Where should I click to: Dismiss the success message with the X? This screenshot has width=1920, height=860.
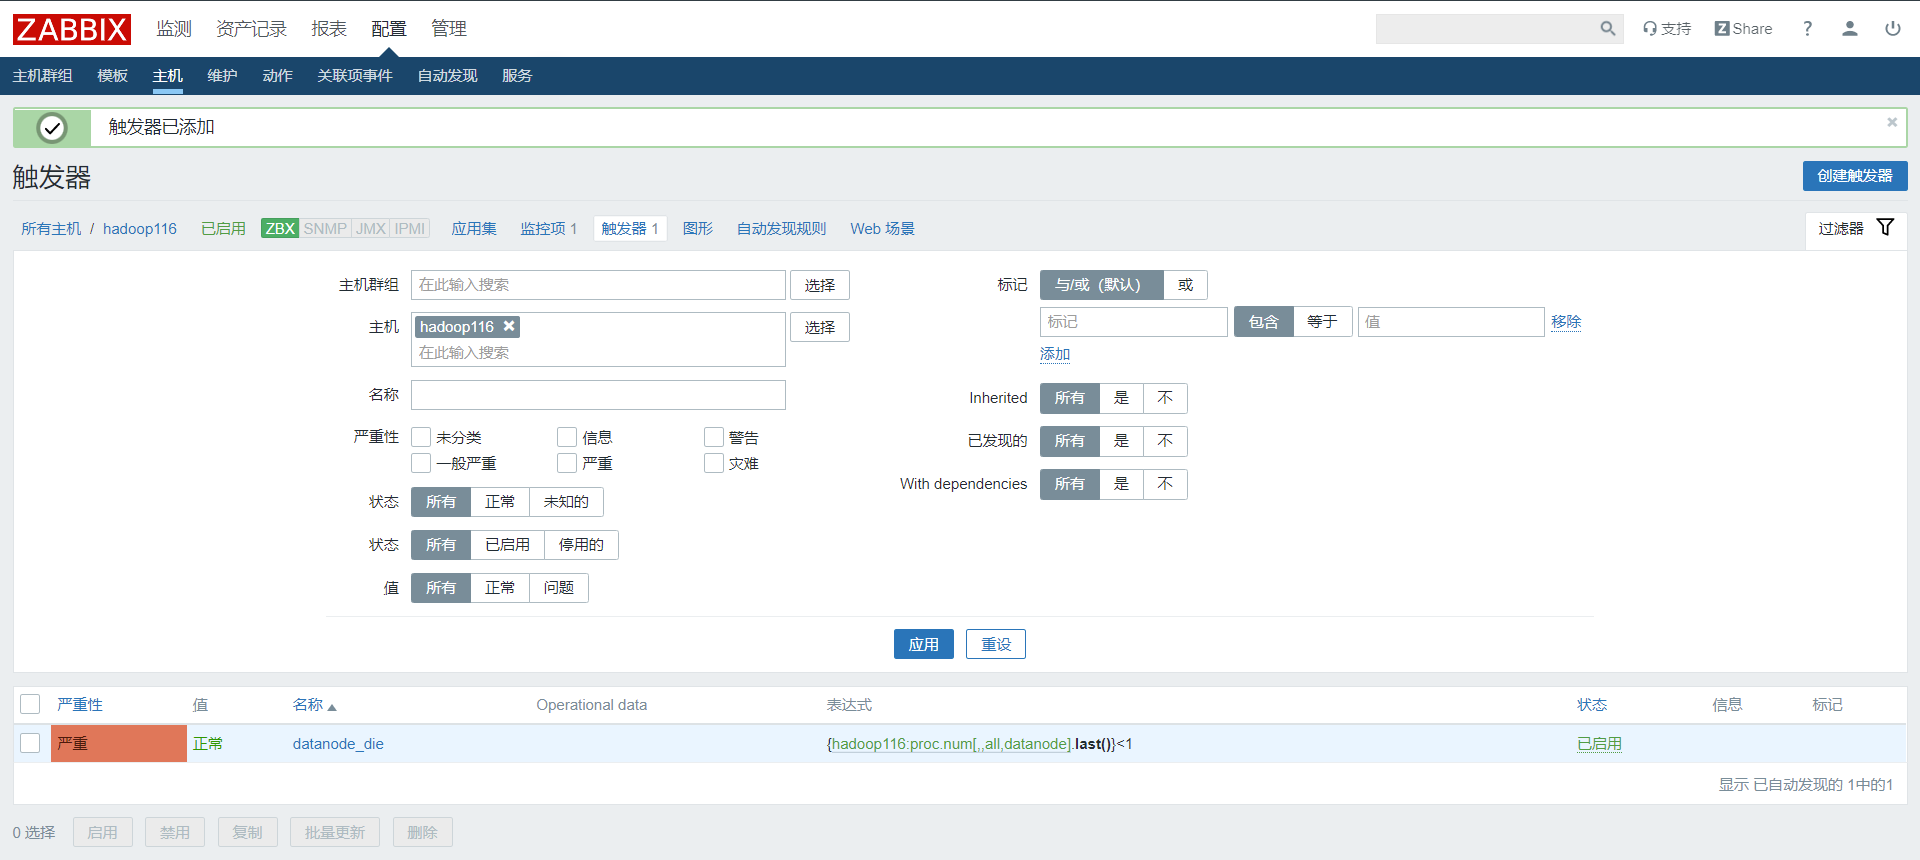(1892, 122)
